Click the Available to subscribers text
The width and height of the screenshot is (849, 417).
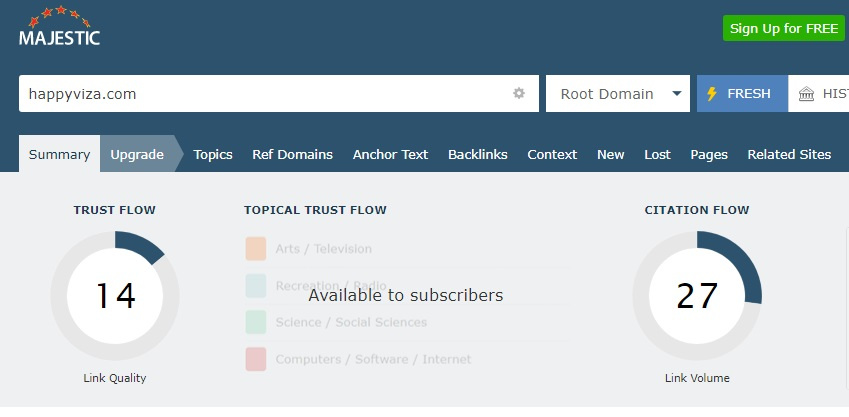[406, 295]
